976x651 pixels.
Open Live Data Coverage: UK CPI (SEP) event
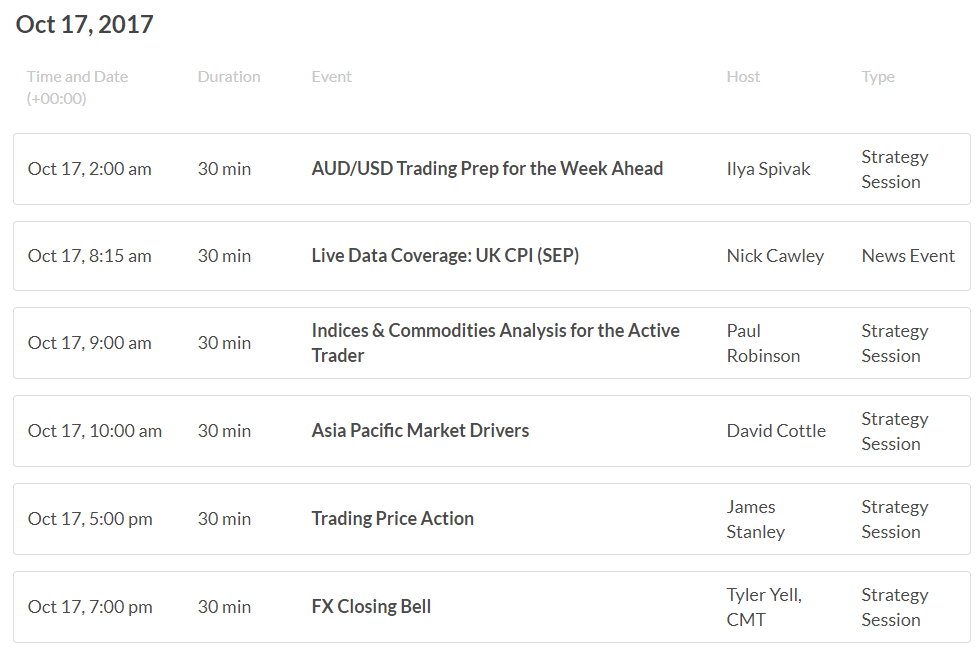(445, 256)
